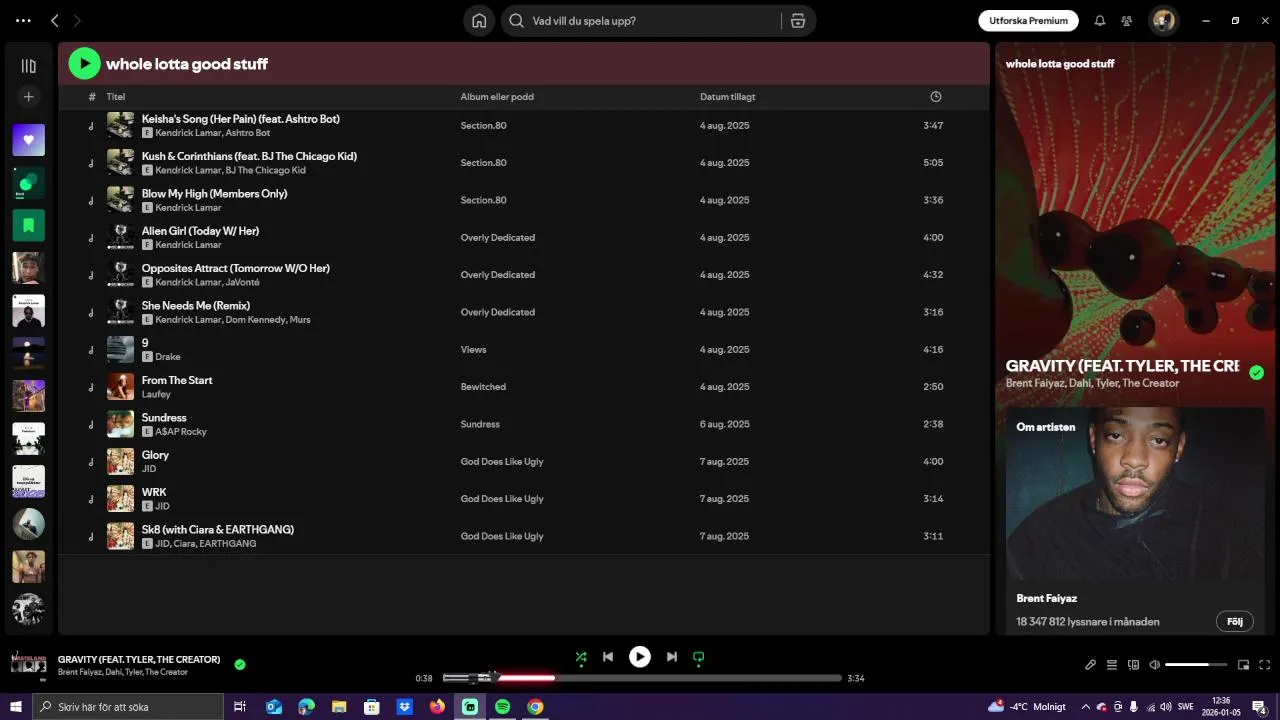Viewport: 1280px width, 720px height.
Task: Open connect to a device icon
Action: click(1133, 665)
